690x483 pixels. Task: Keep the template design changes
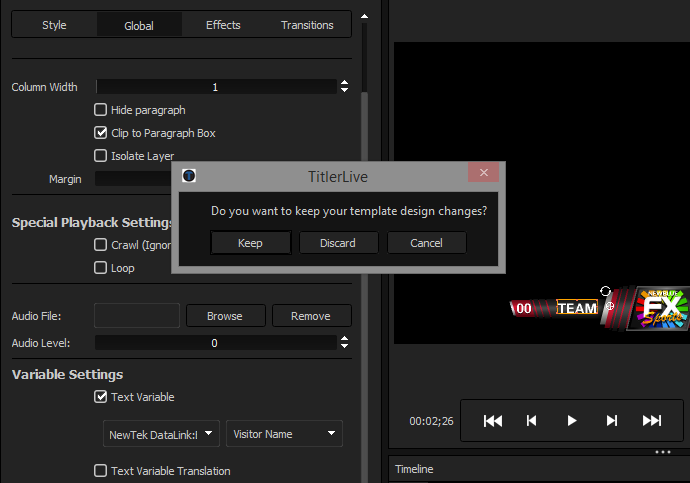(250, 243)
